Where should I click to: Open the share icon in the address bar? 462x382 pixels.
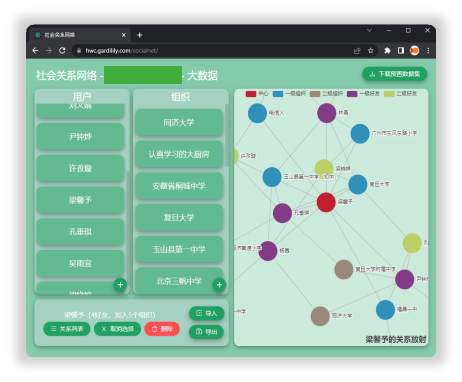point(357,51)
